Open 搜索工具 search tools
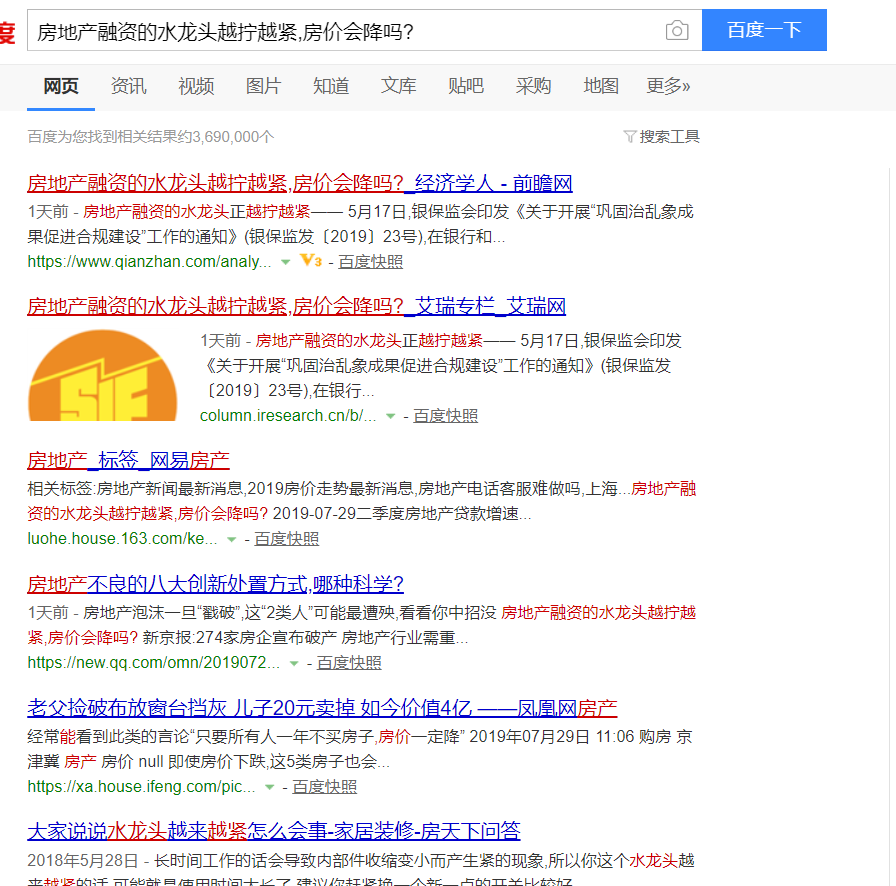 (669, 137)
